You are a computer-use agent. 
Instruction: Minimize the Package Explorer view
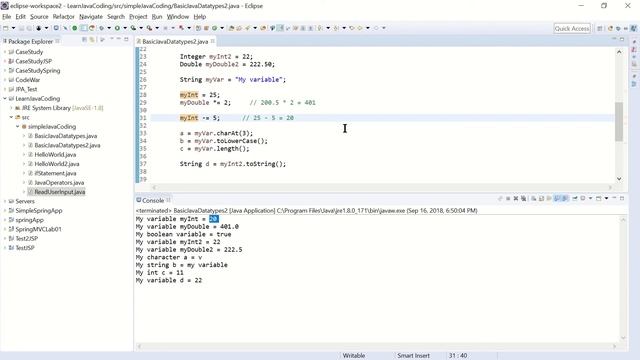click(x=119, y=39)
